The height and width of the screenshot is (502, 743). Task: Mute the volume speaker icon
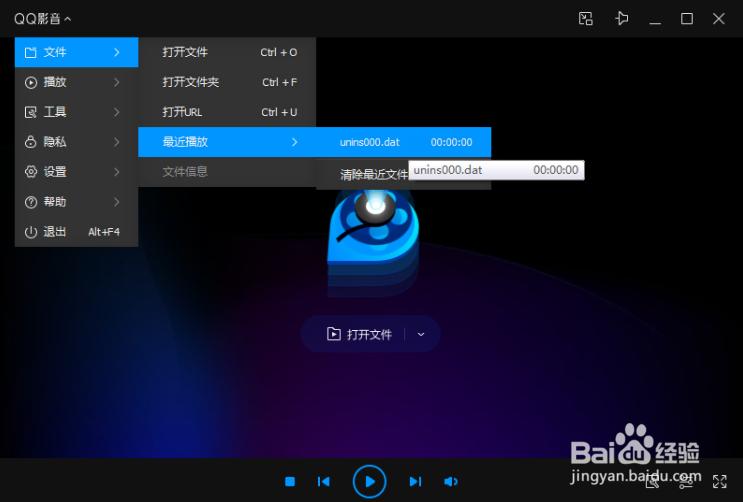click(451, 482)
